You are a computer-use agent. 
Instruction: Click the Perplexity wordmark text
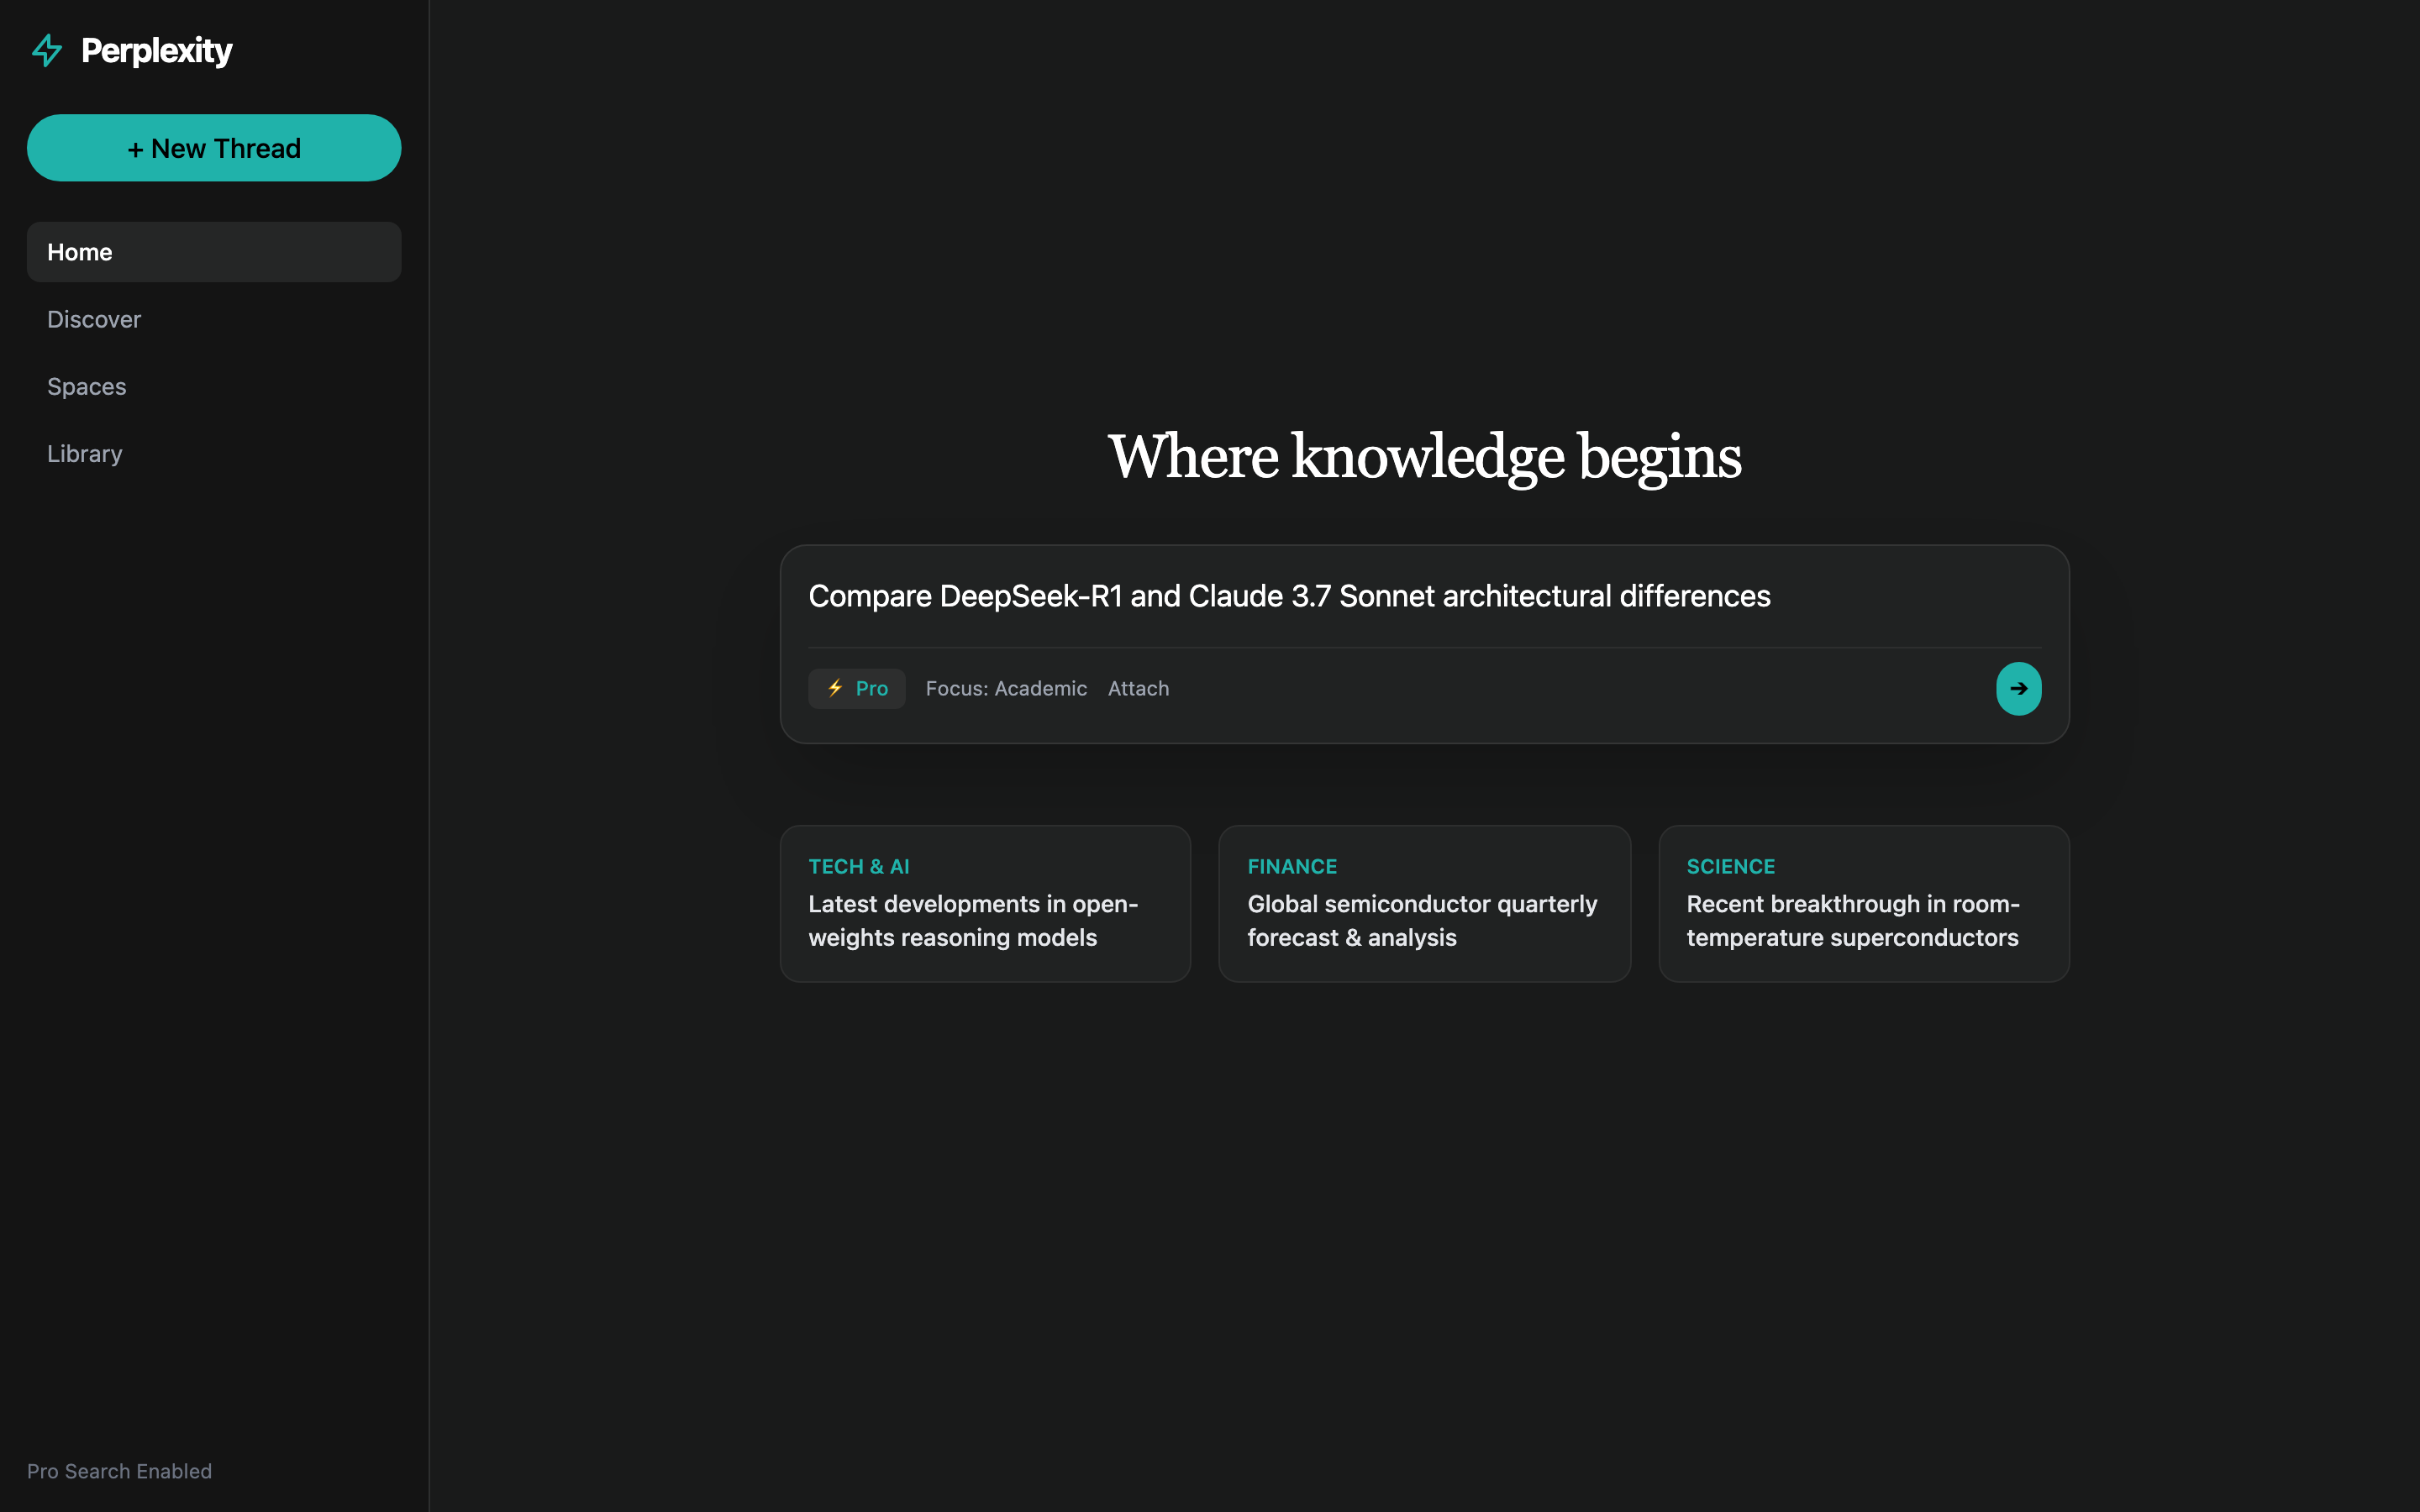point(157,50)
